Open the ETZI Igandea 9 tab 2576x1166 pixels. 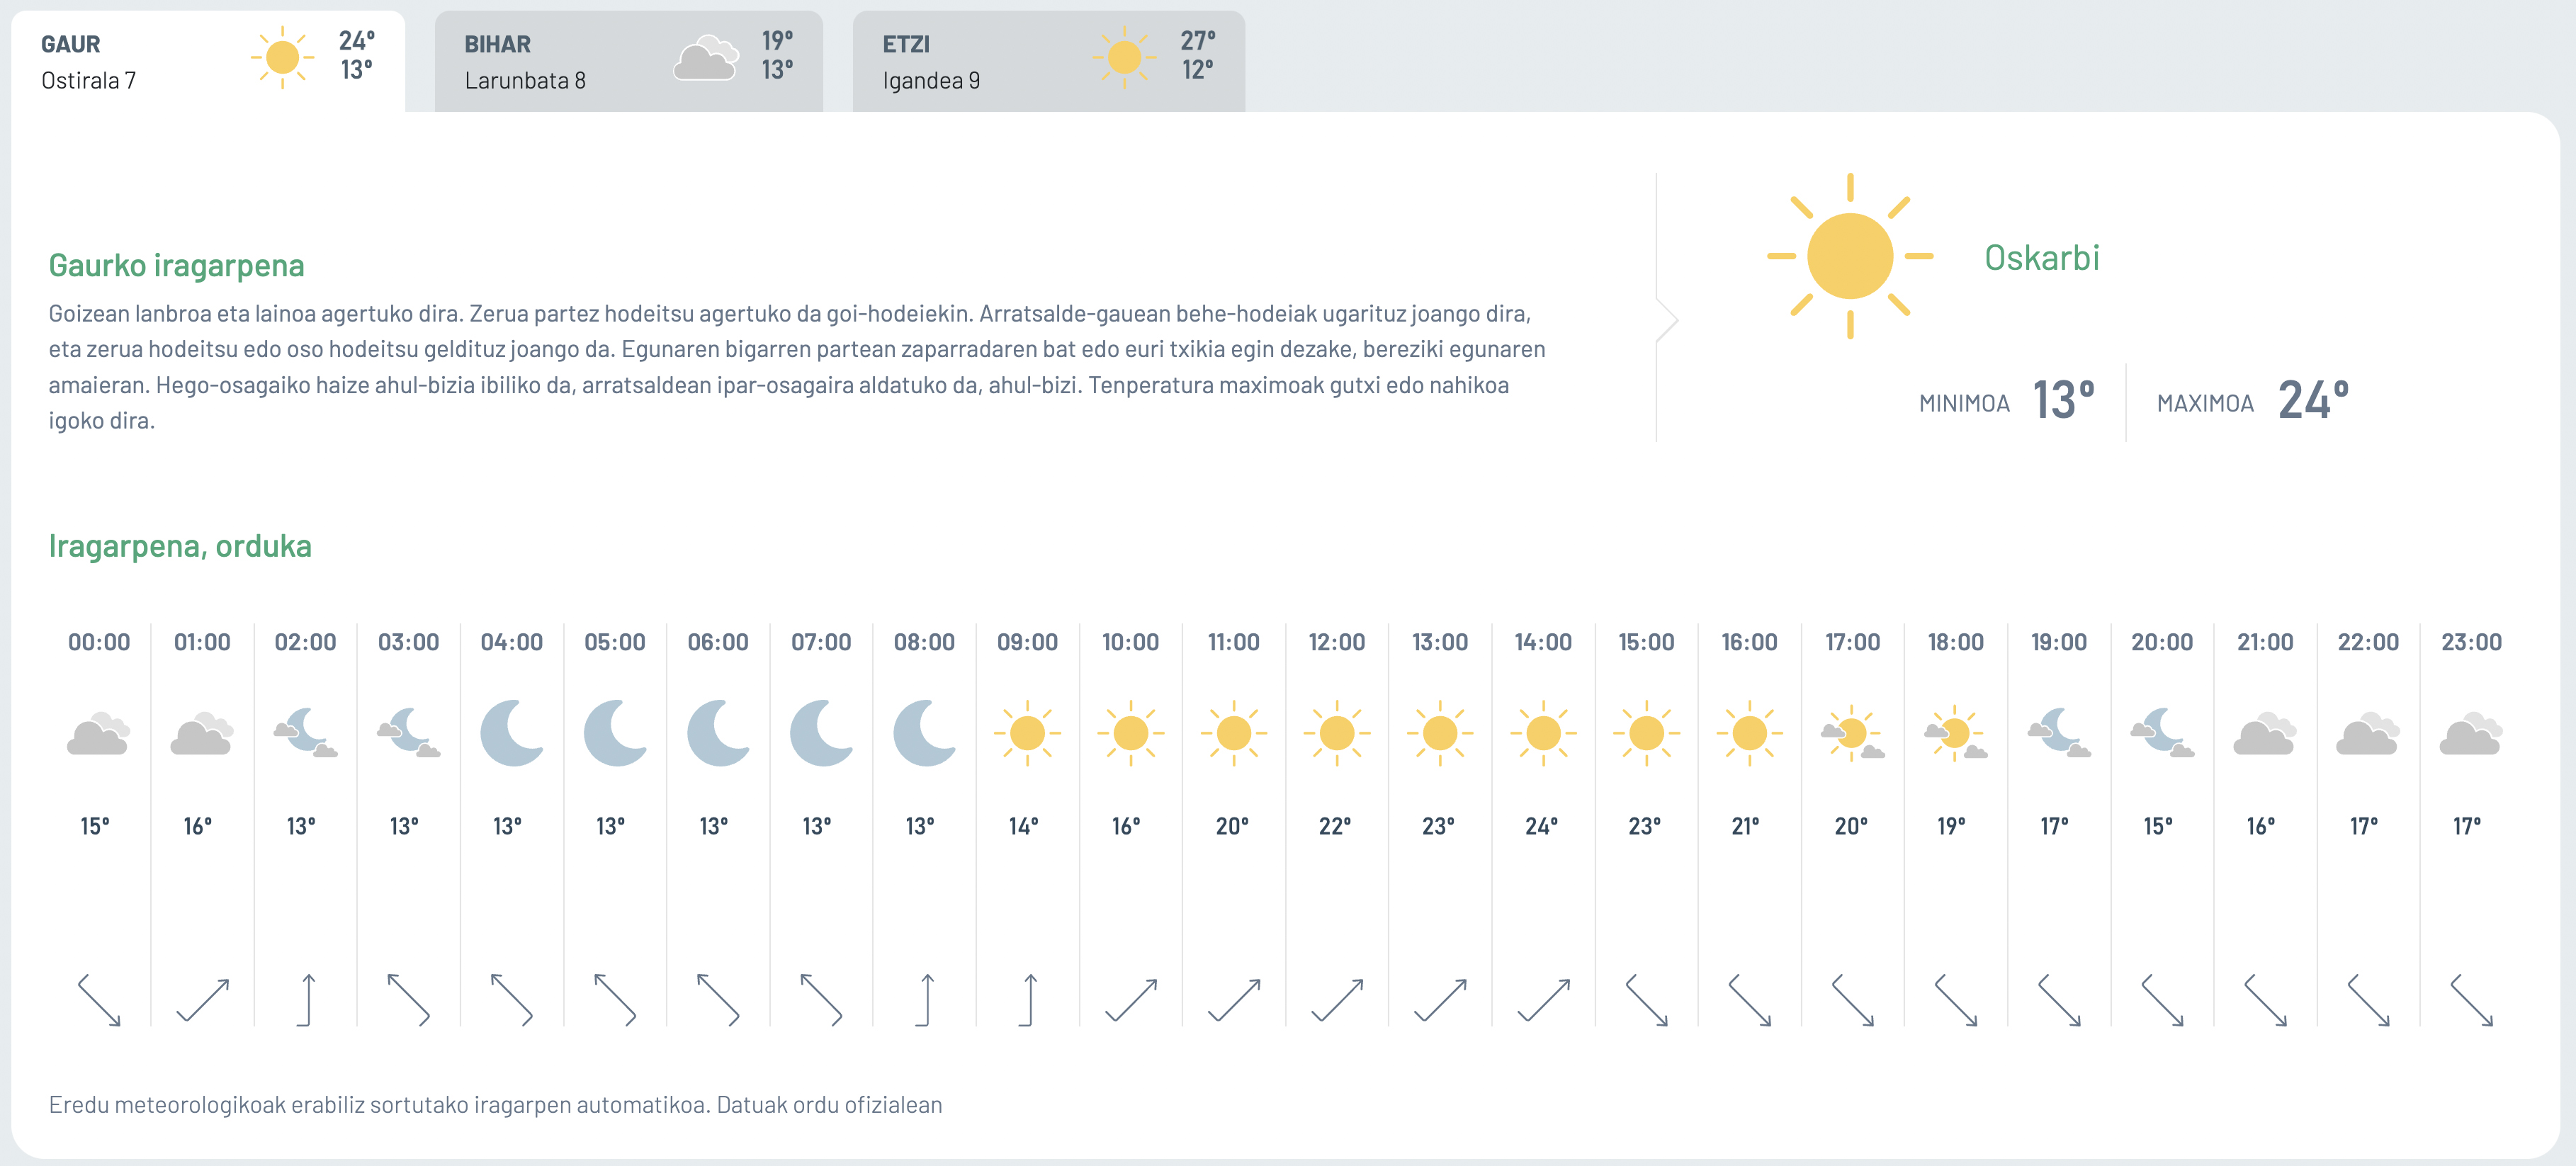pyautogui.click(x=1048, y=61)
